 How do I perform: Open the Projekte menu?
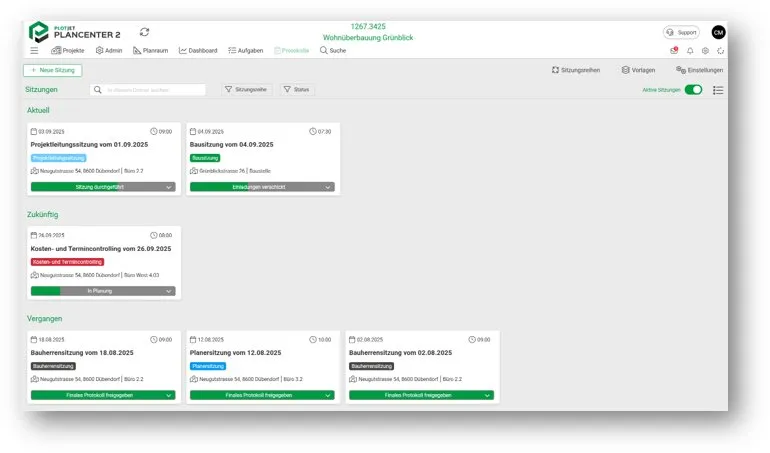(x=68, y=51)
